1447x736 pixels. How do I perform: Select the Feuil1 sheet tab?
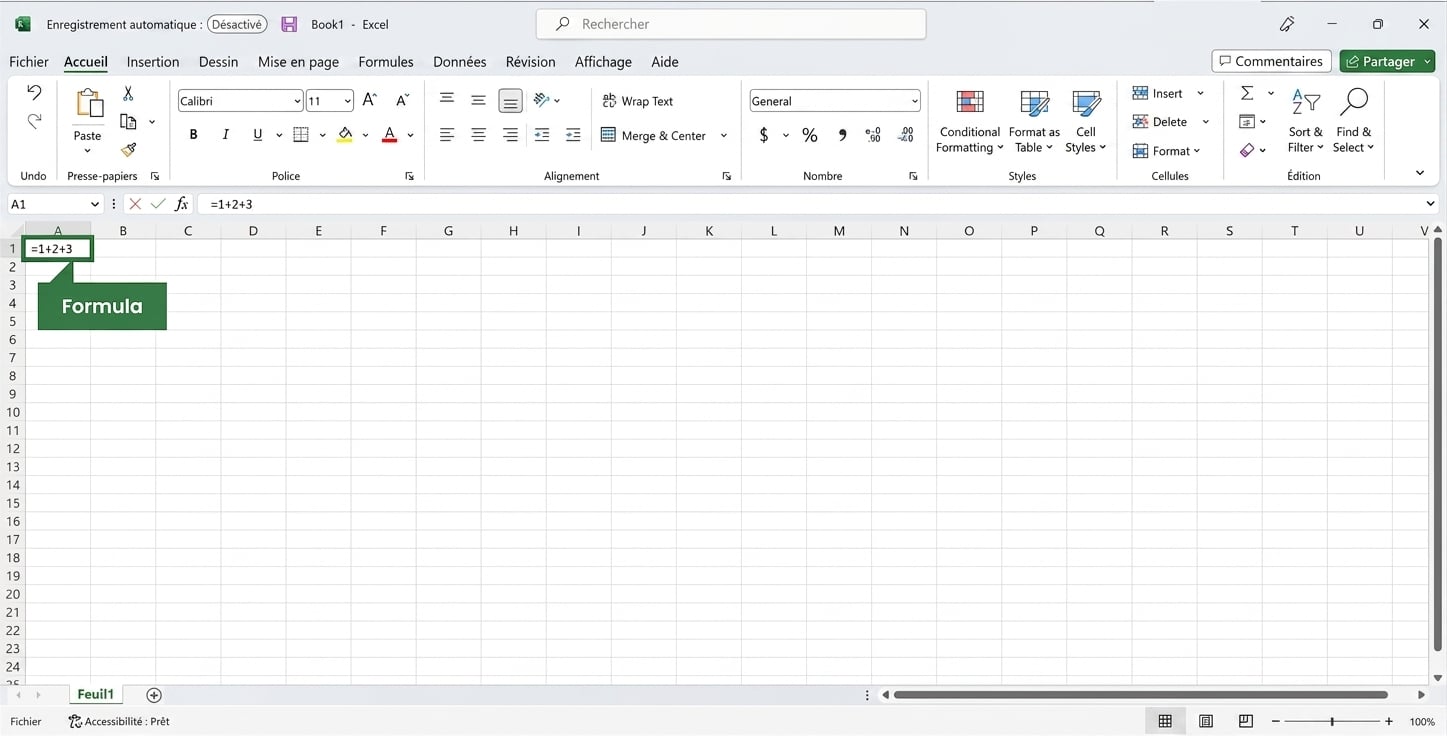(96, 694)
